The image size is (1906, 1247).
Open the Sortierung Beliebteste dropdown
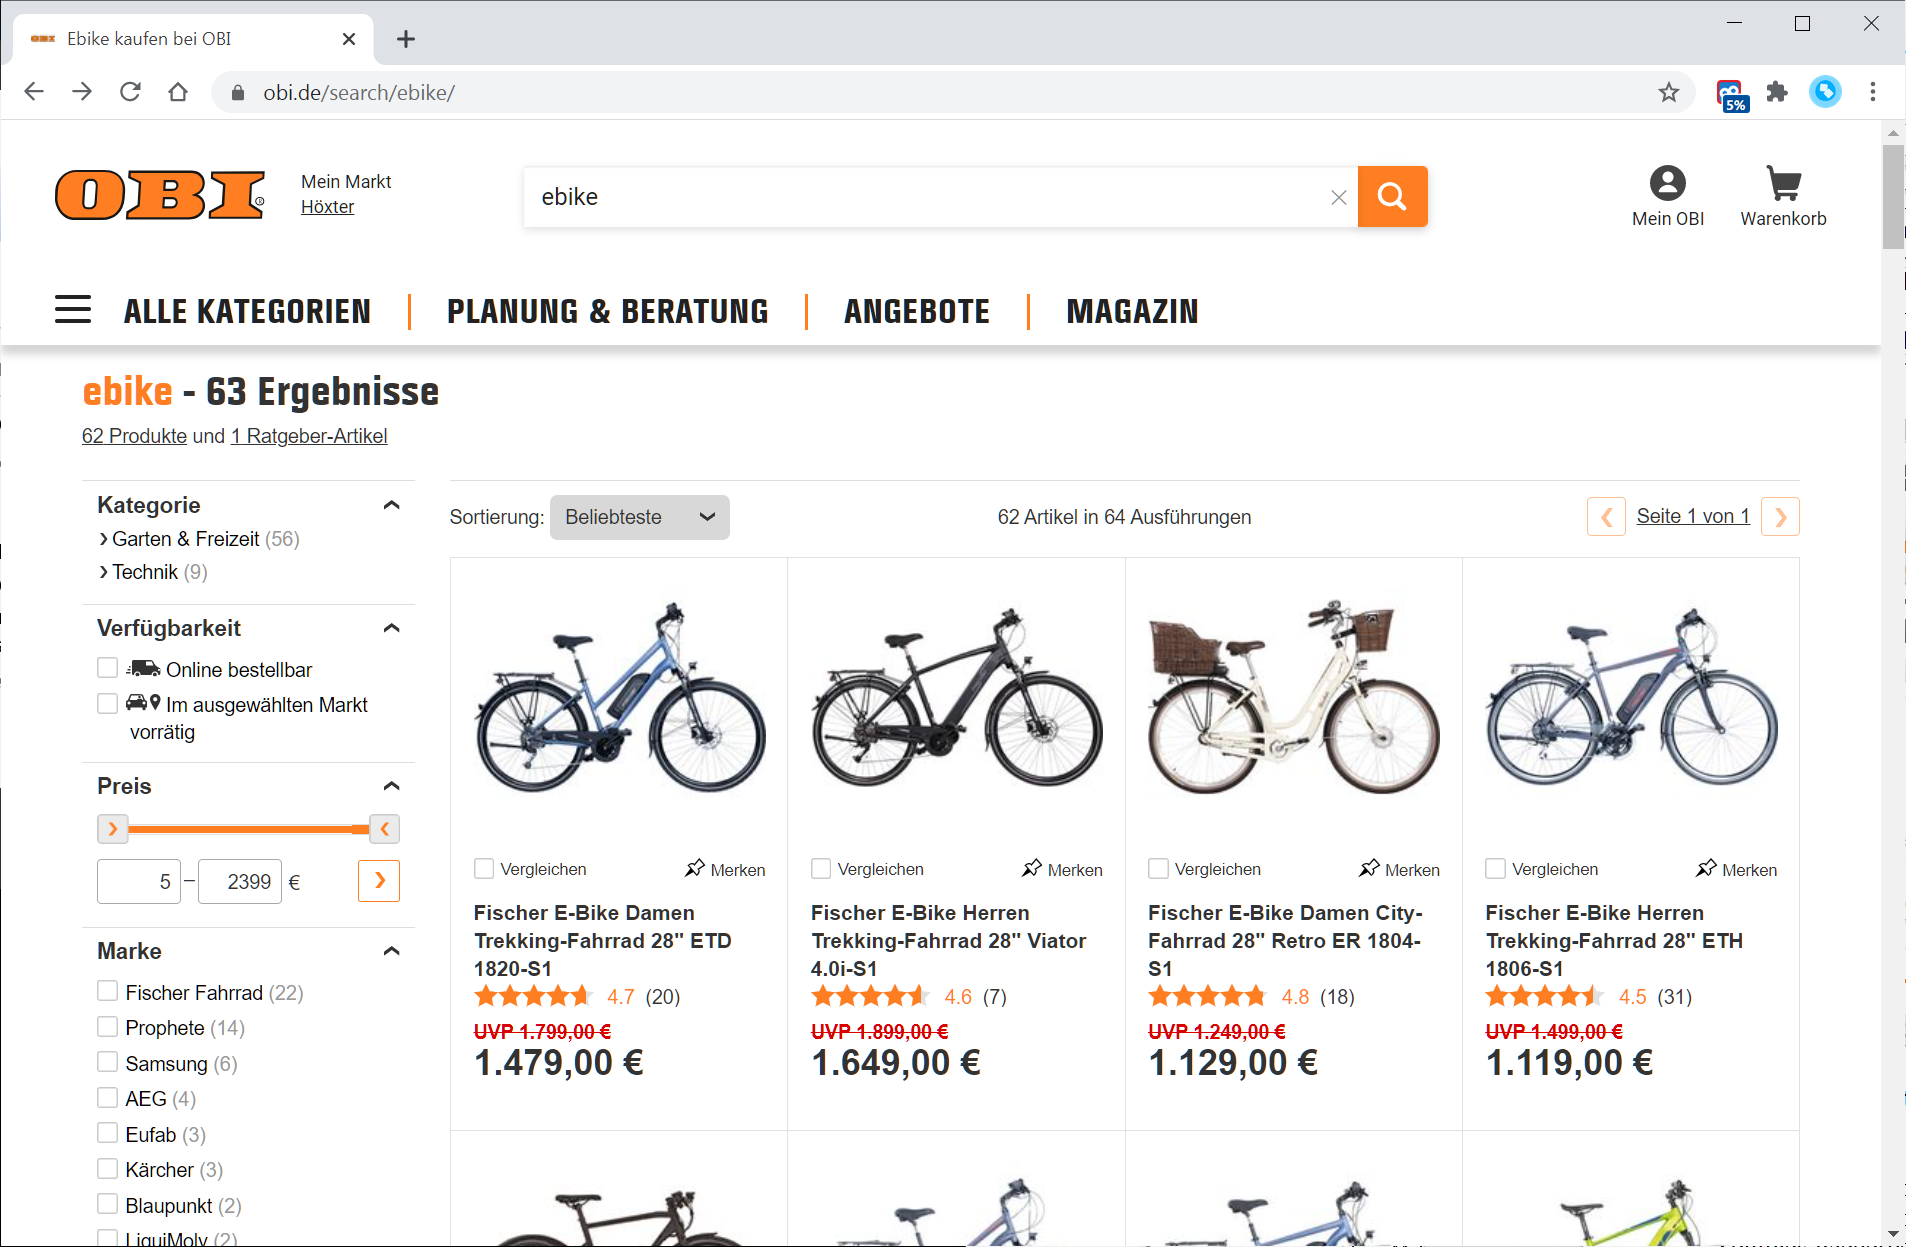click(x=639, y=517)
